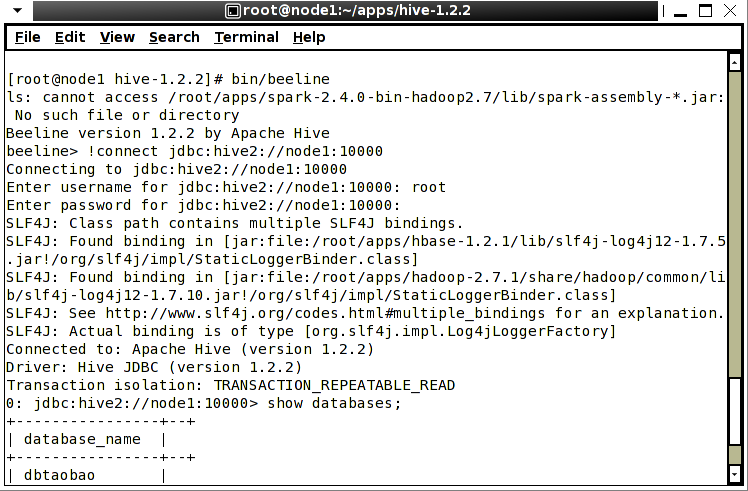Open the Search menu
Screen dimensions: 748x491
click(x=174, y=37)
